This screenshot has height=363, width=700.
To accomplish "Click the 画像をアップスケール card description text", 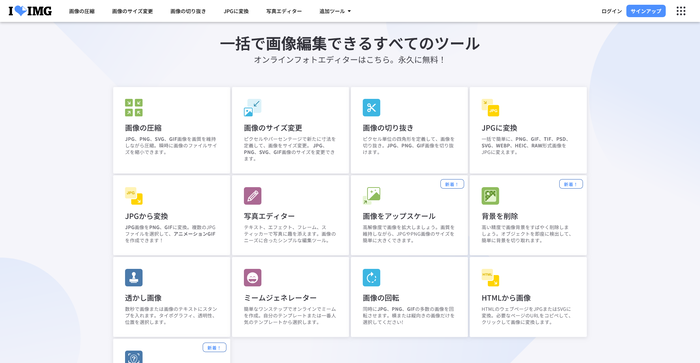I will (408, 234).
